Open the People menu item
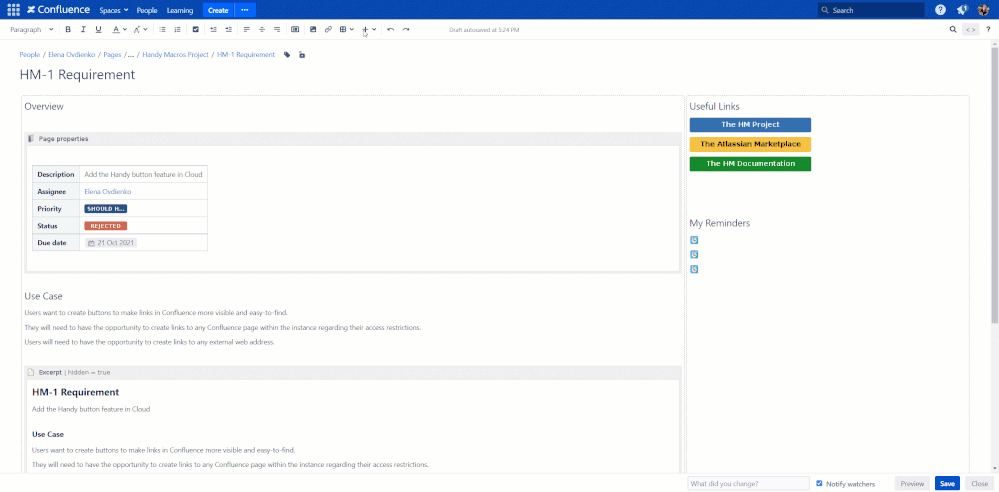999x492 pixels. click(147, 10)
